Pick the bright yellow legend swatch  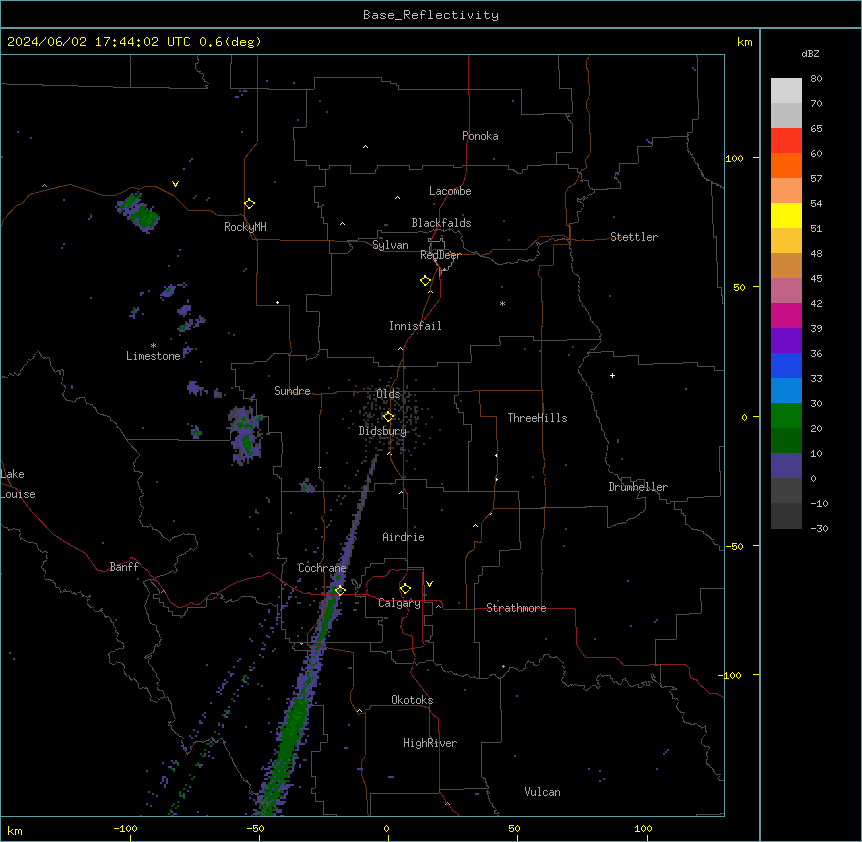(x=786, y=215)
